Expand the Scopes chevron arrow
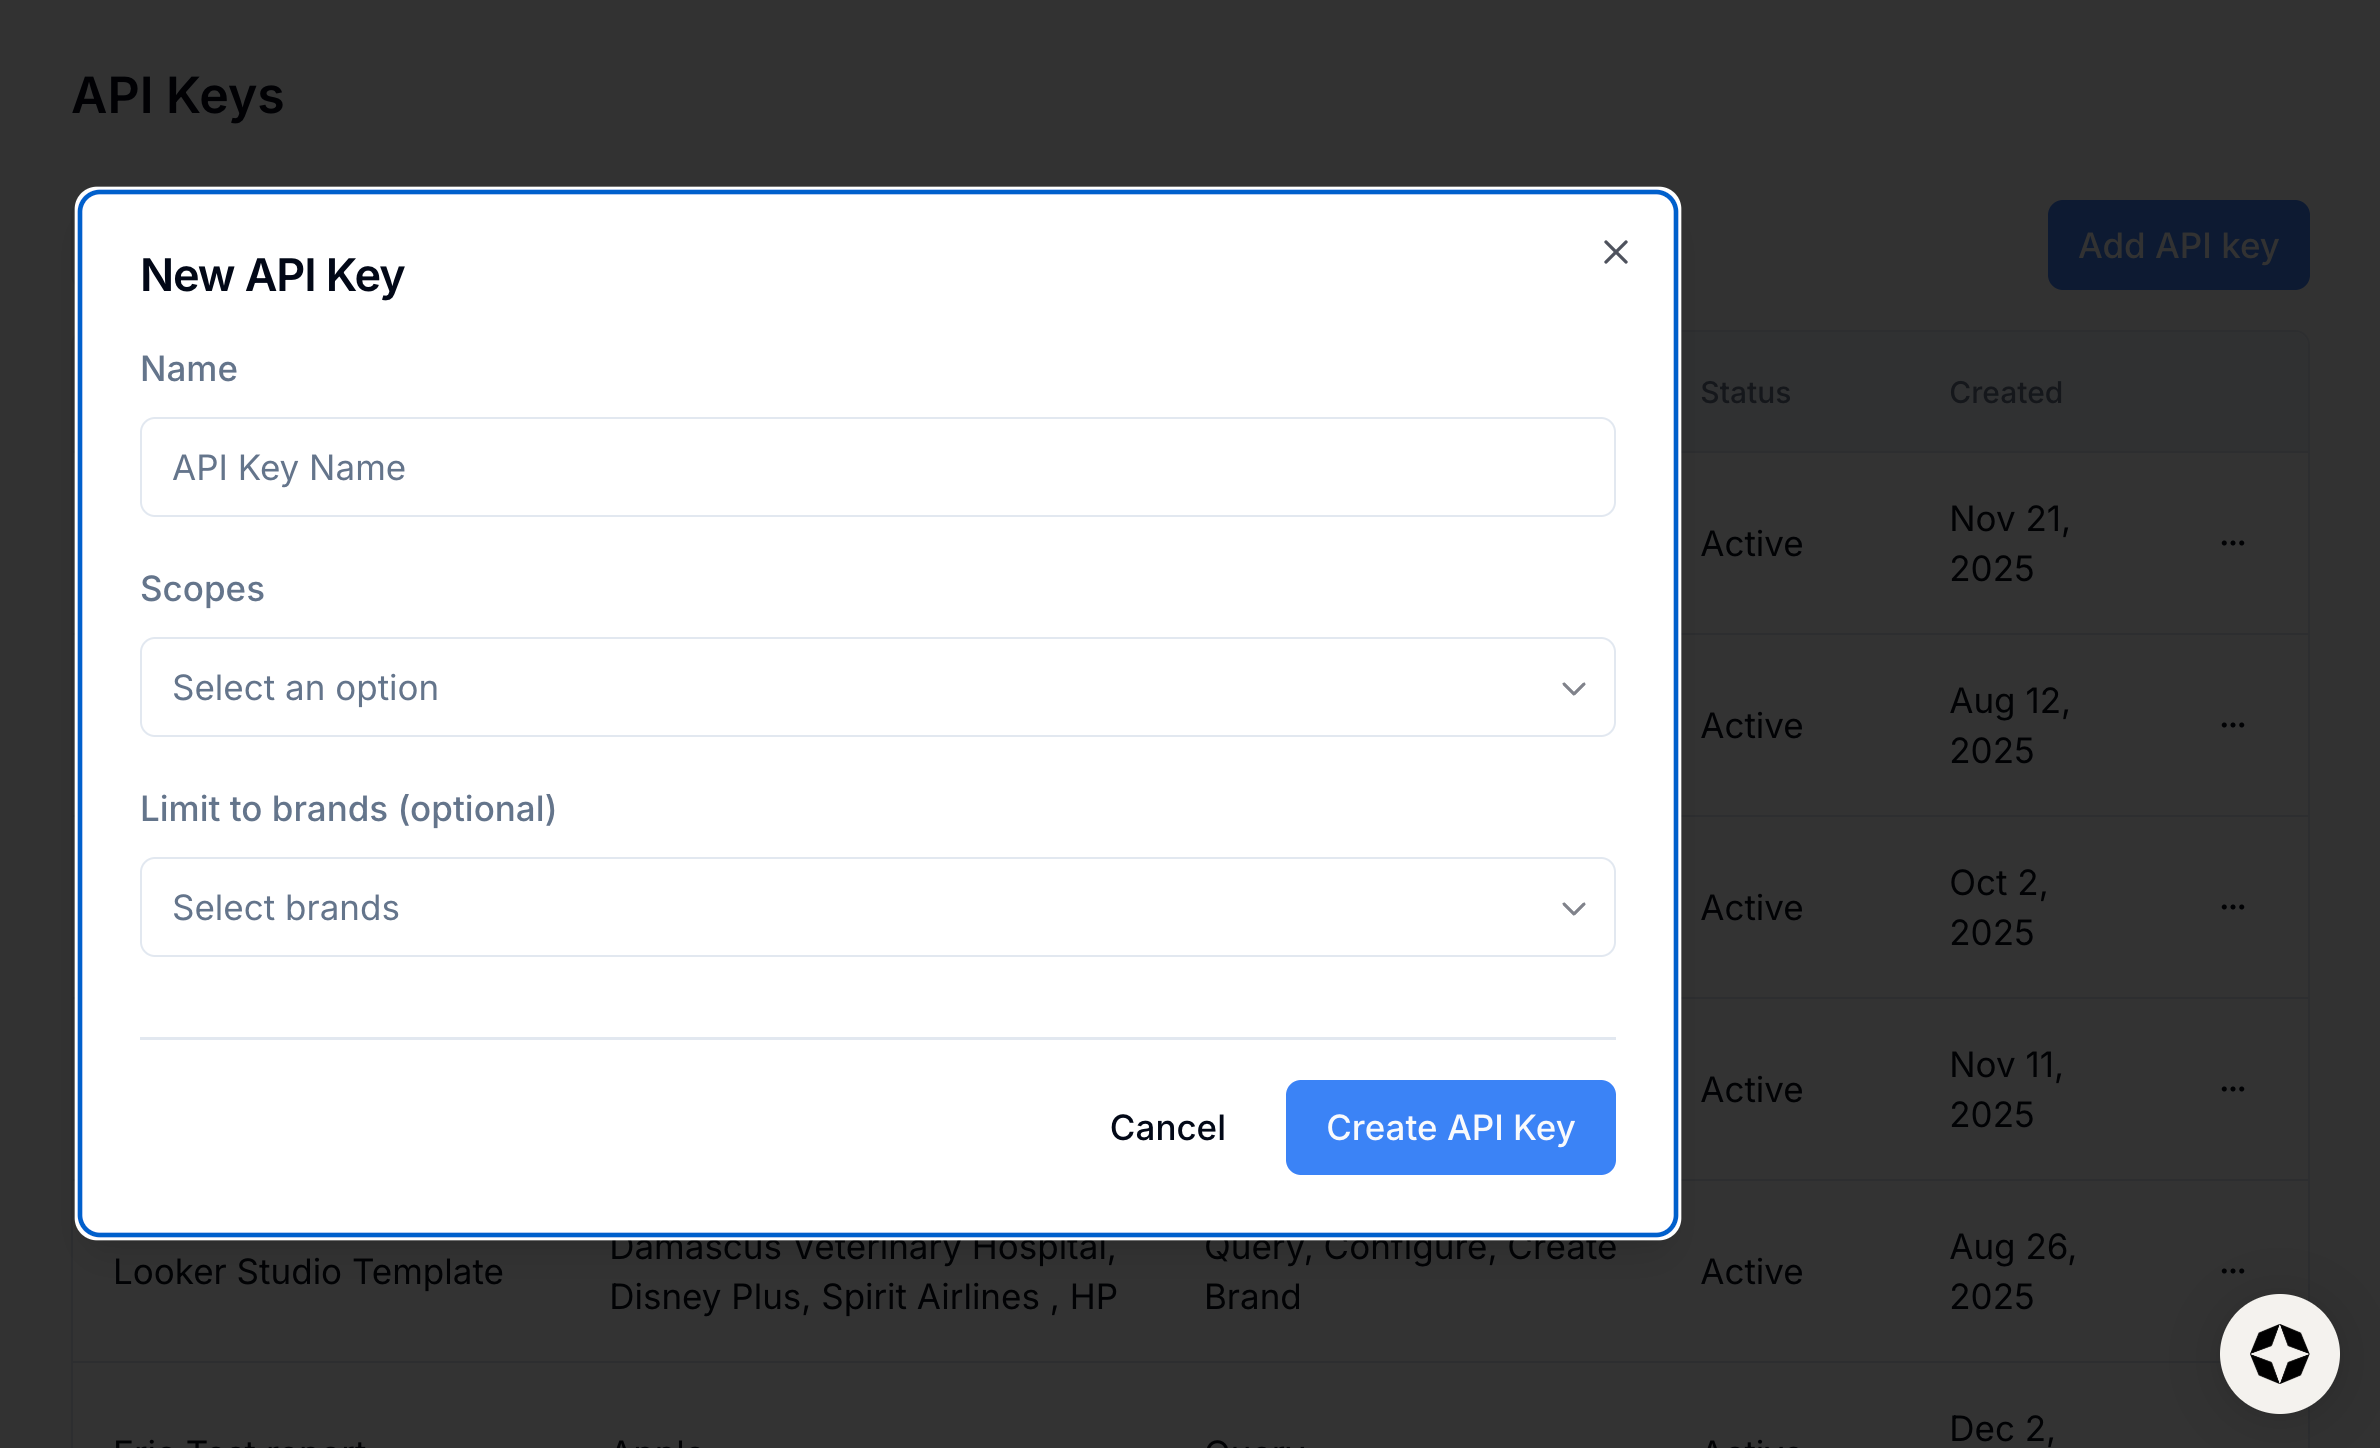Viewport: 2380px width, 1448px height. click(x=1573, y=688)
